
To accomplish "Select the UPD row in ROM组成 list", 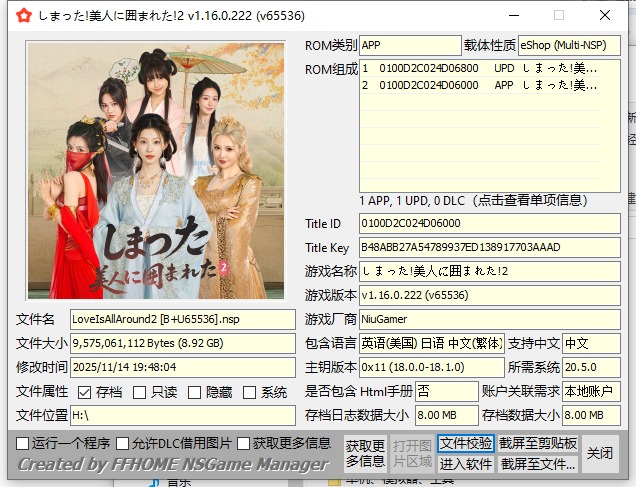I will point(480,69).
